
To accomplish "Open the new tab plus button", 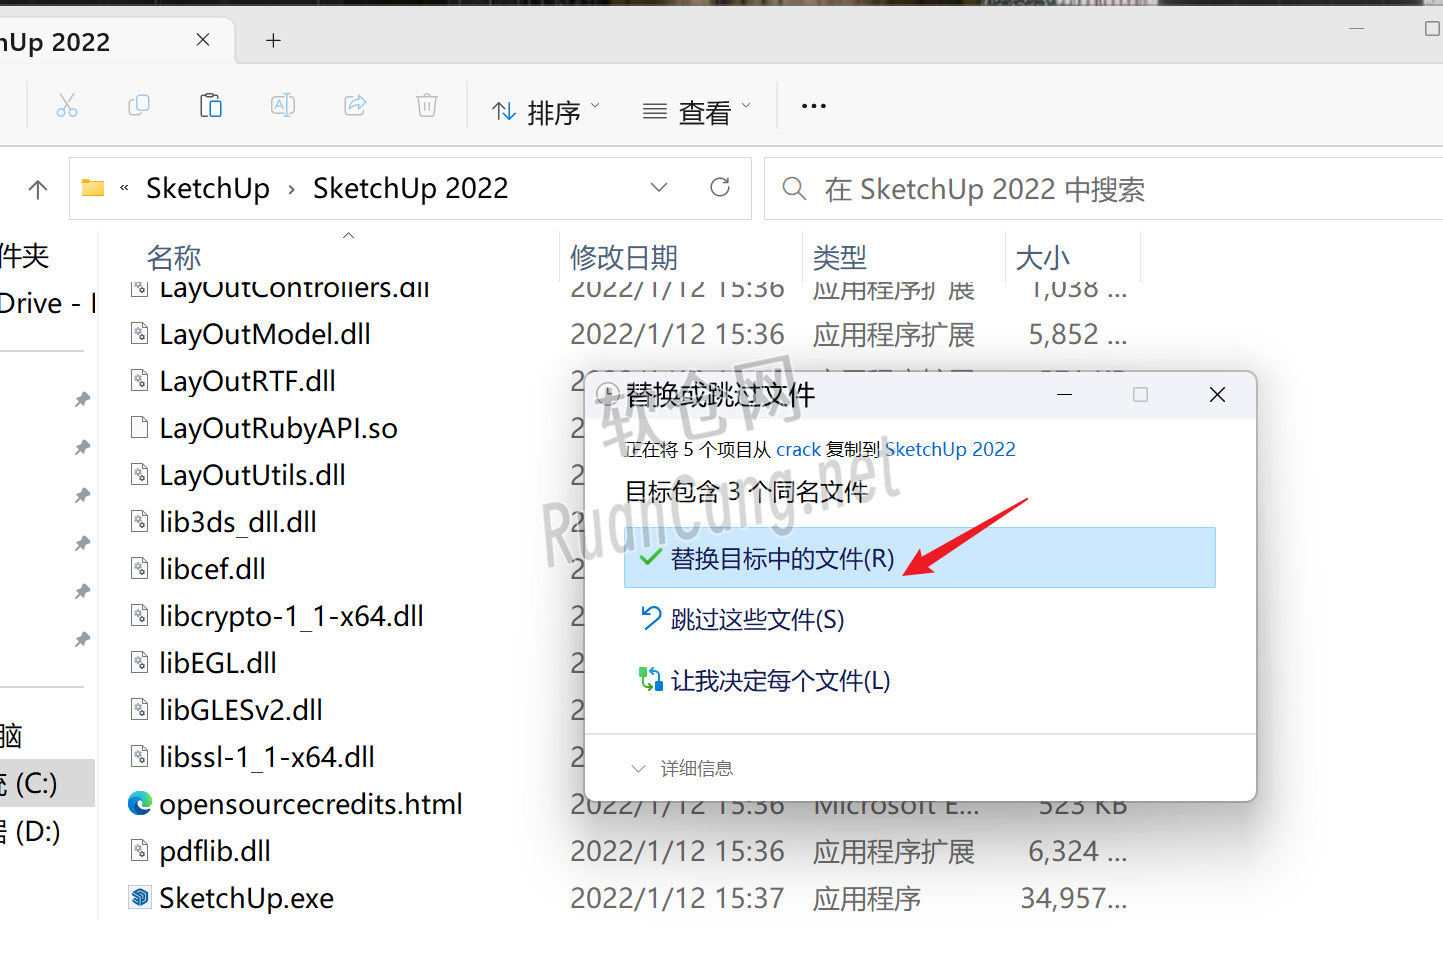I will click(x=273, y=40).
